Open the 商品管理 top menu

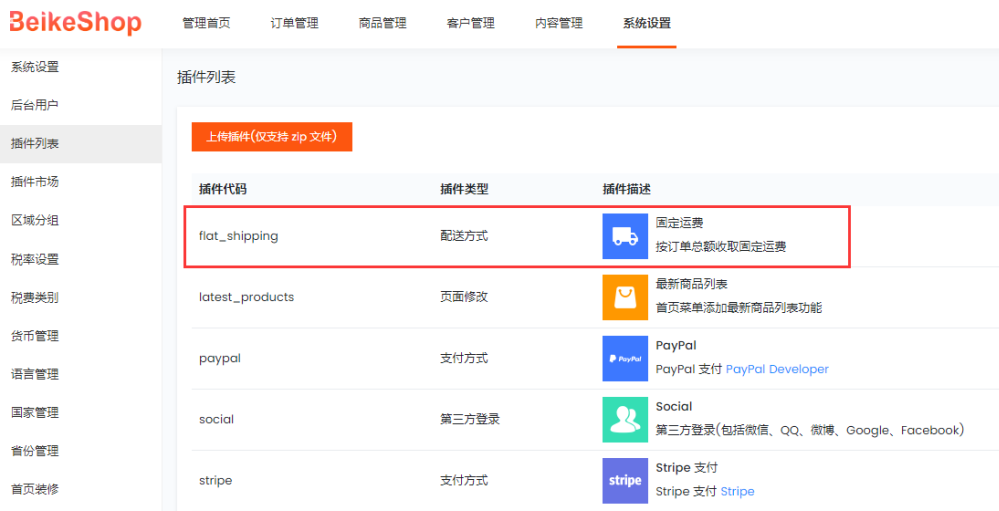pyautogui.click(x=382, y=24)
